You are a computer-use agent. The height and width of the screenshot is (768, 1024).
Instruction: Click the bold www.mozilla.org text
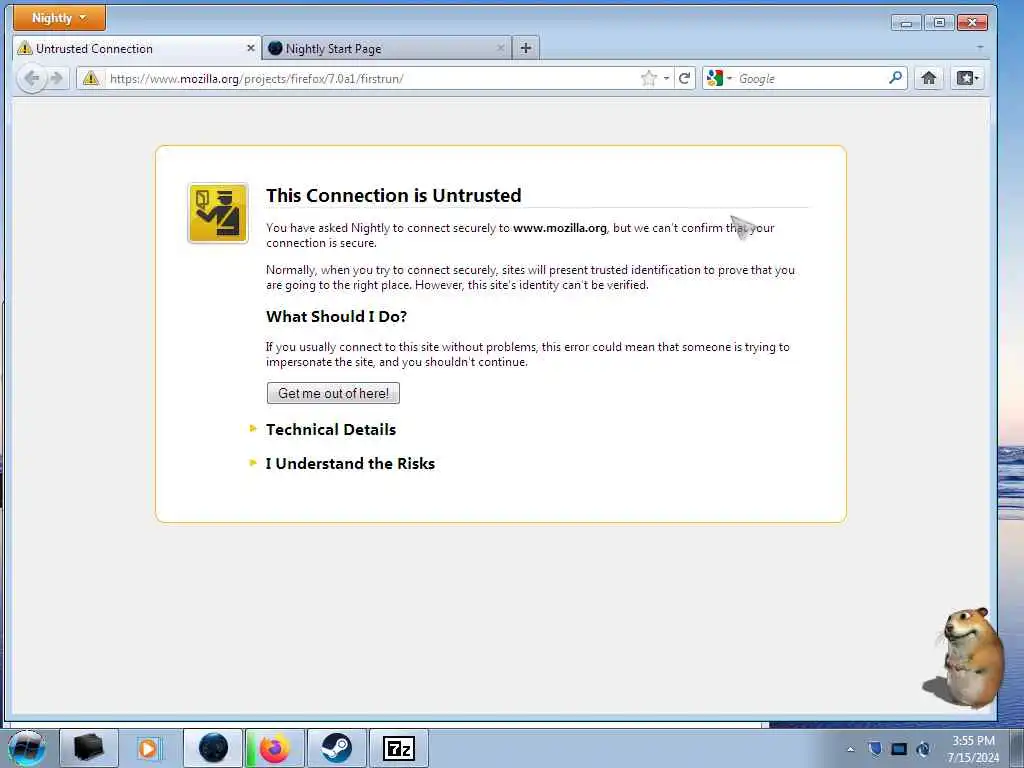click(560, 228)
